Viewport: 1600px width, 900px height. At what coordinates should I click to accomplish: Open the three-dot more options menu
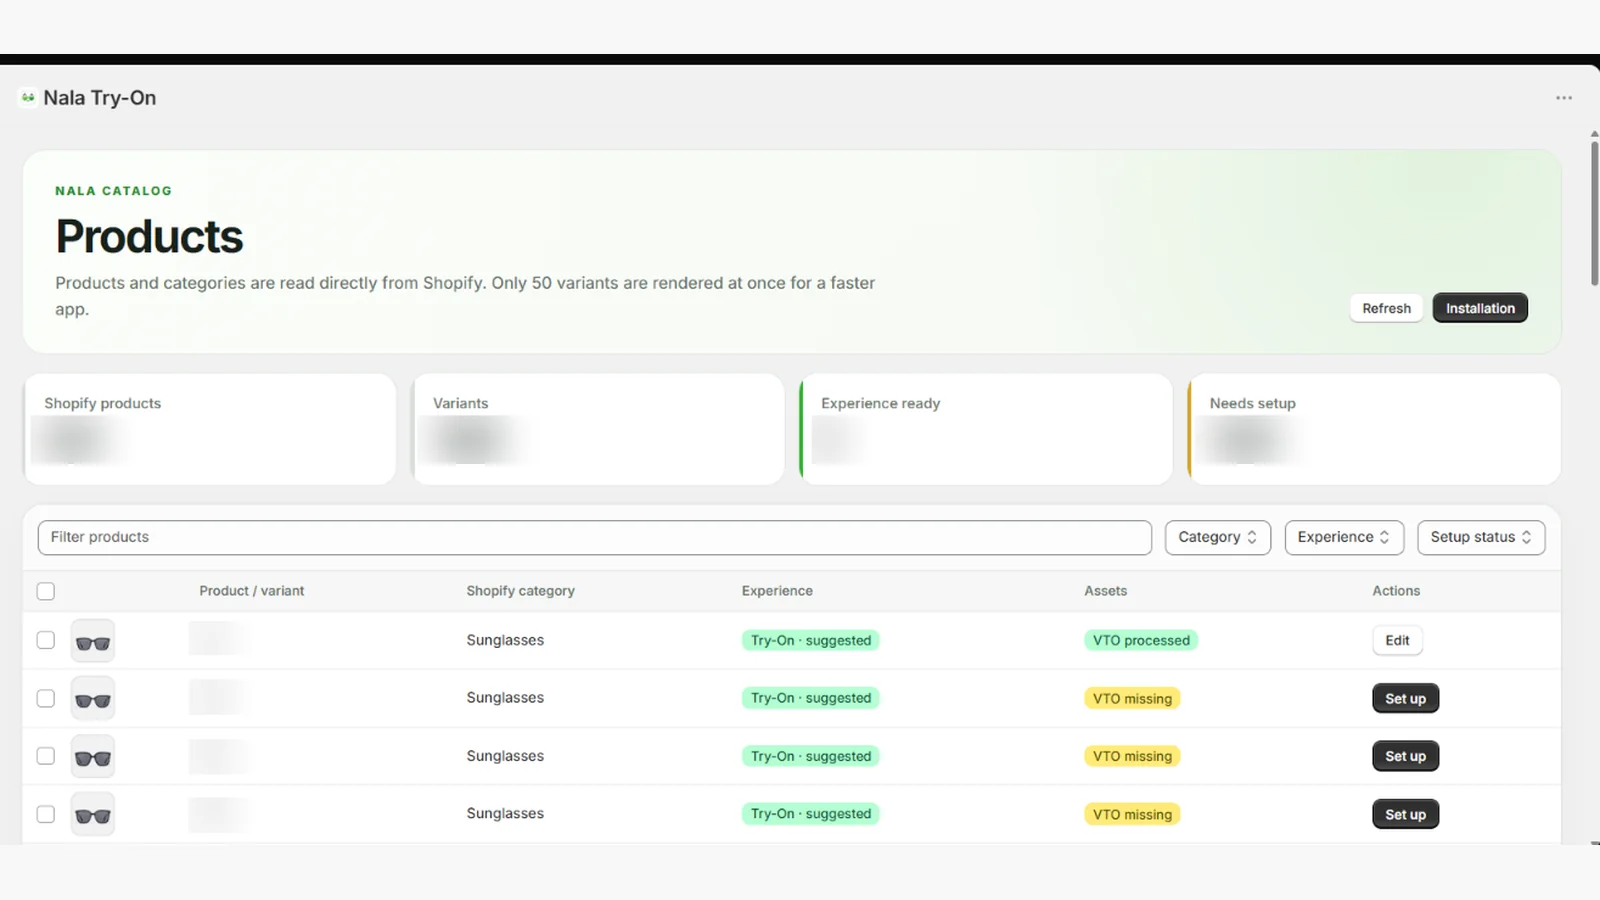coord(1564,98)
